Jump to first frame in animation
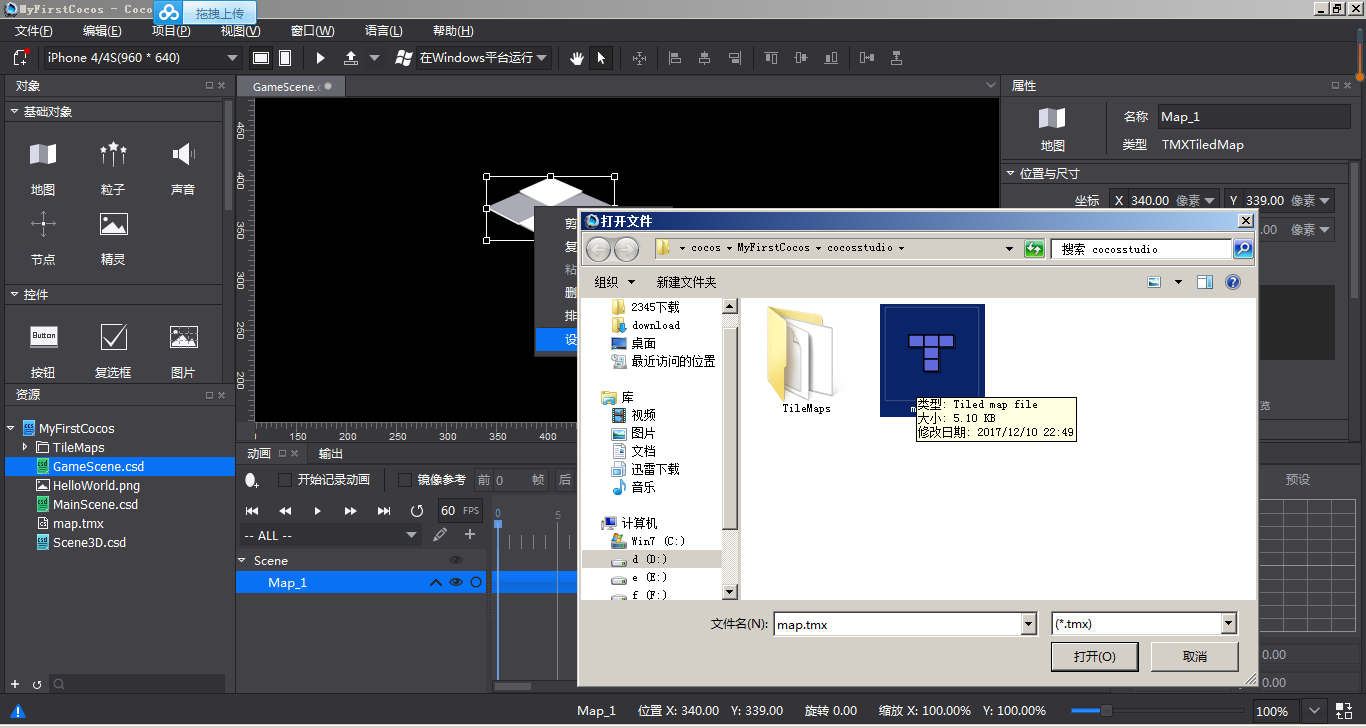 pyautogui.click(x=252, y=511)
